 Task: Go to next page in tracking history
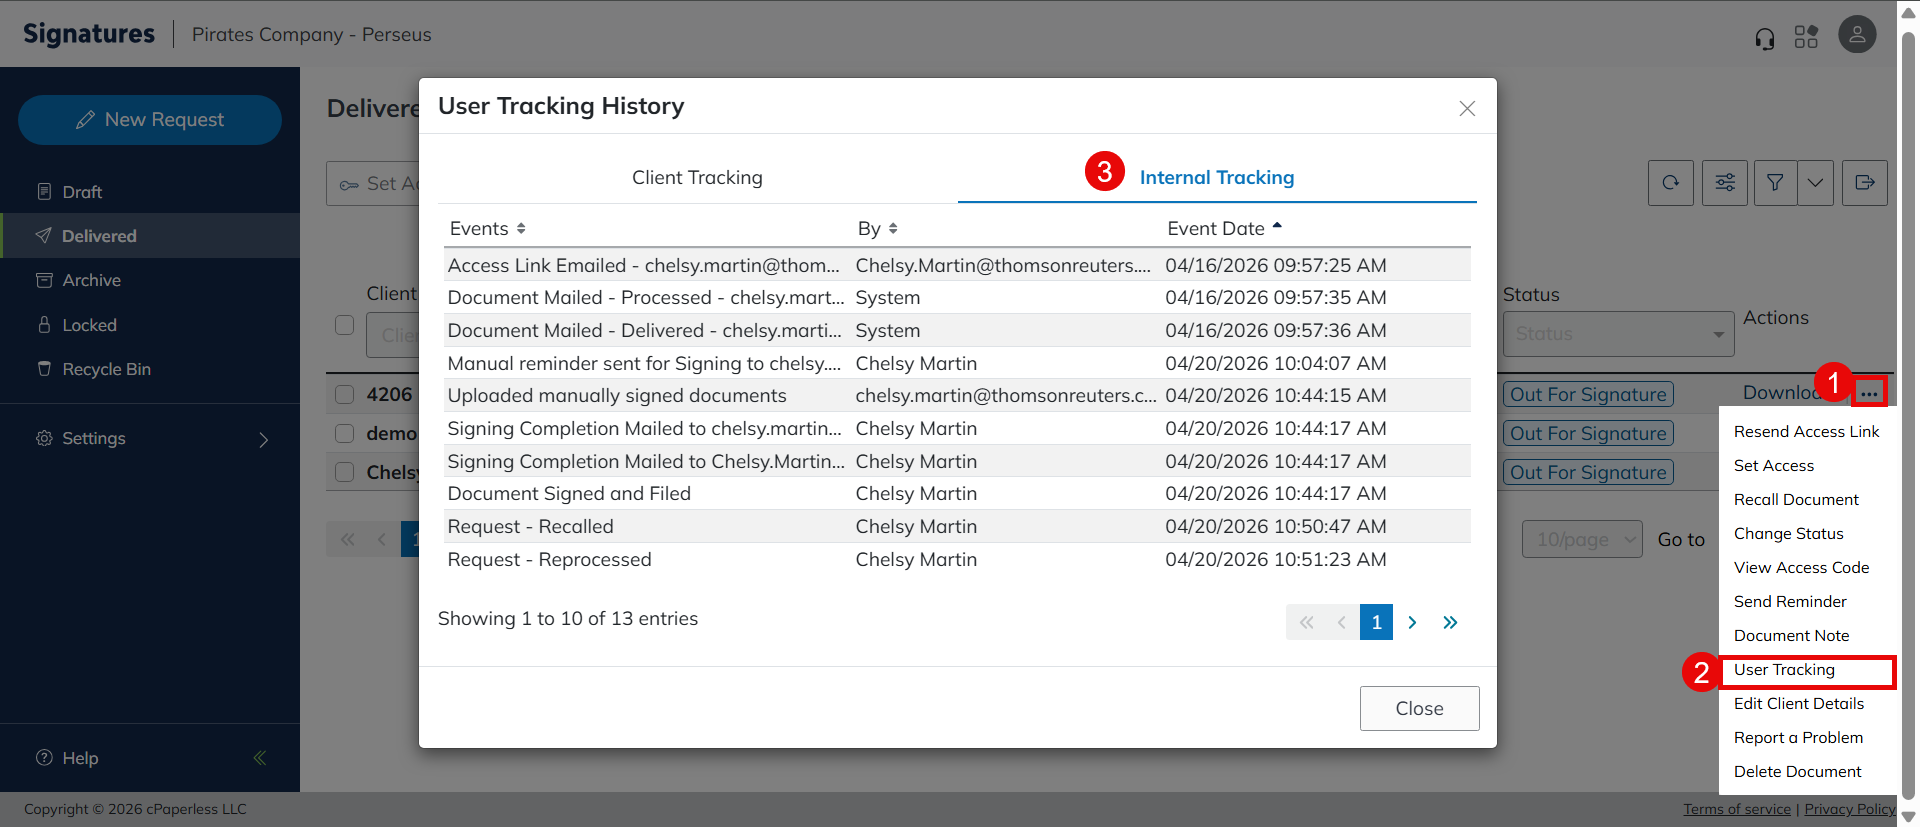coord(1412,622)
